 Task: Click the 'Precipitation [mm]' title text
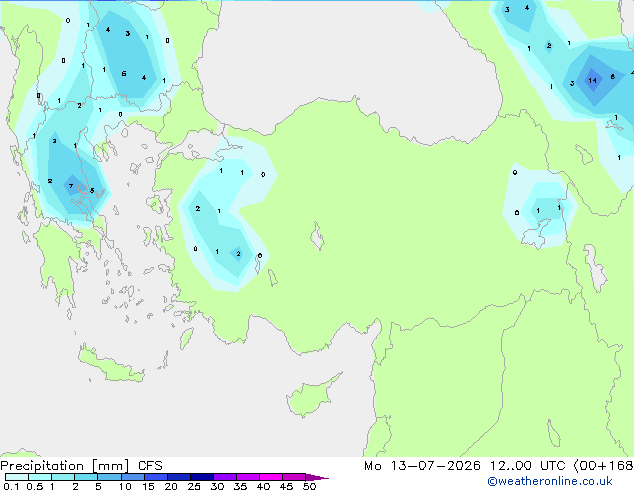point(64,466)
